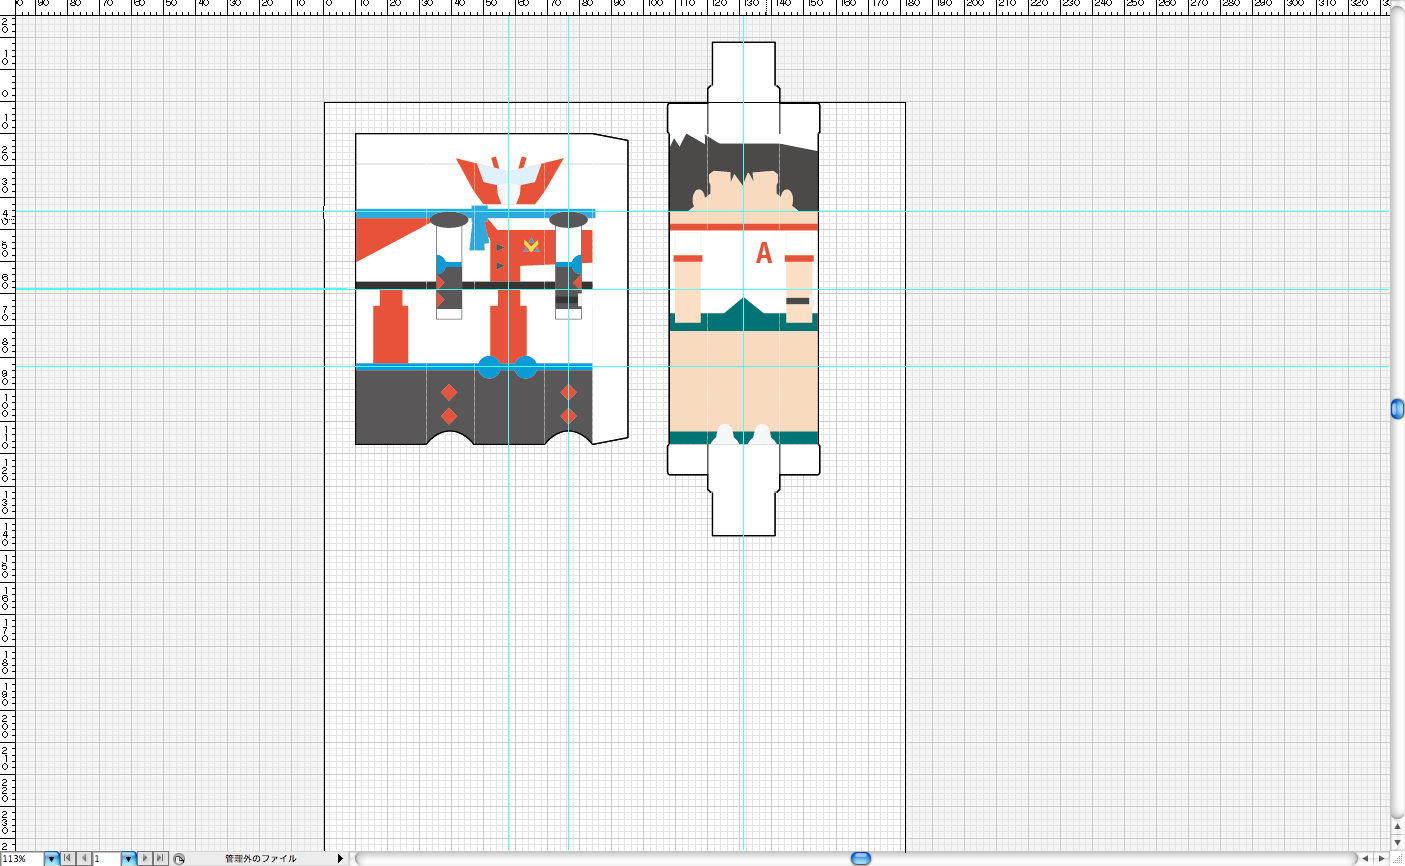
Task: Click the page number field
Action: [107, 858]
